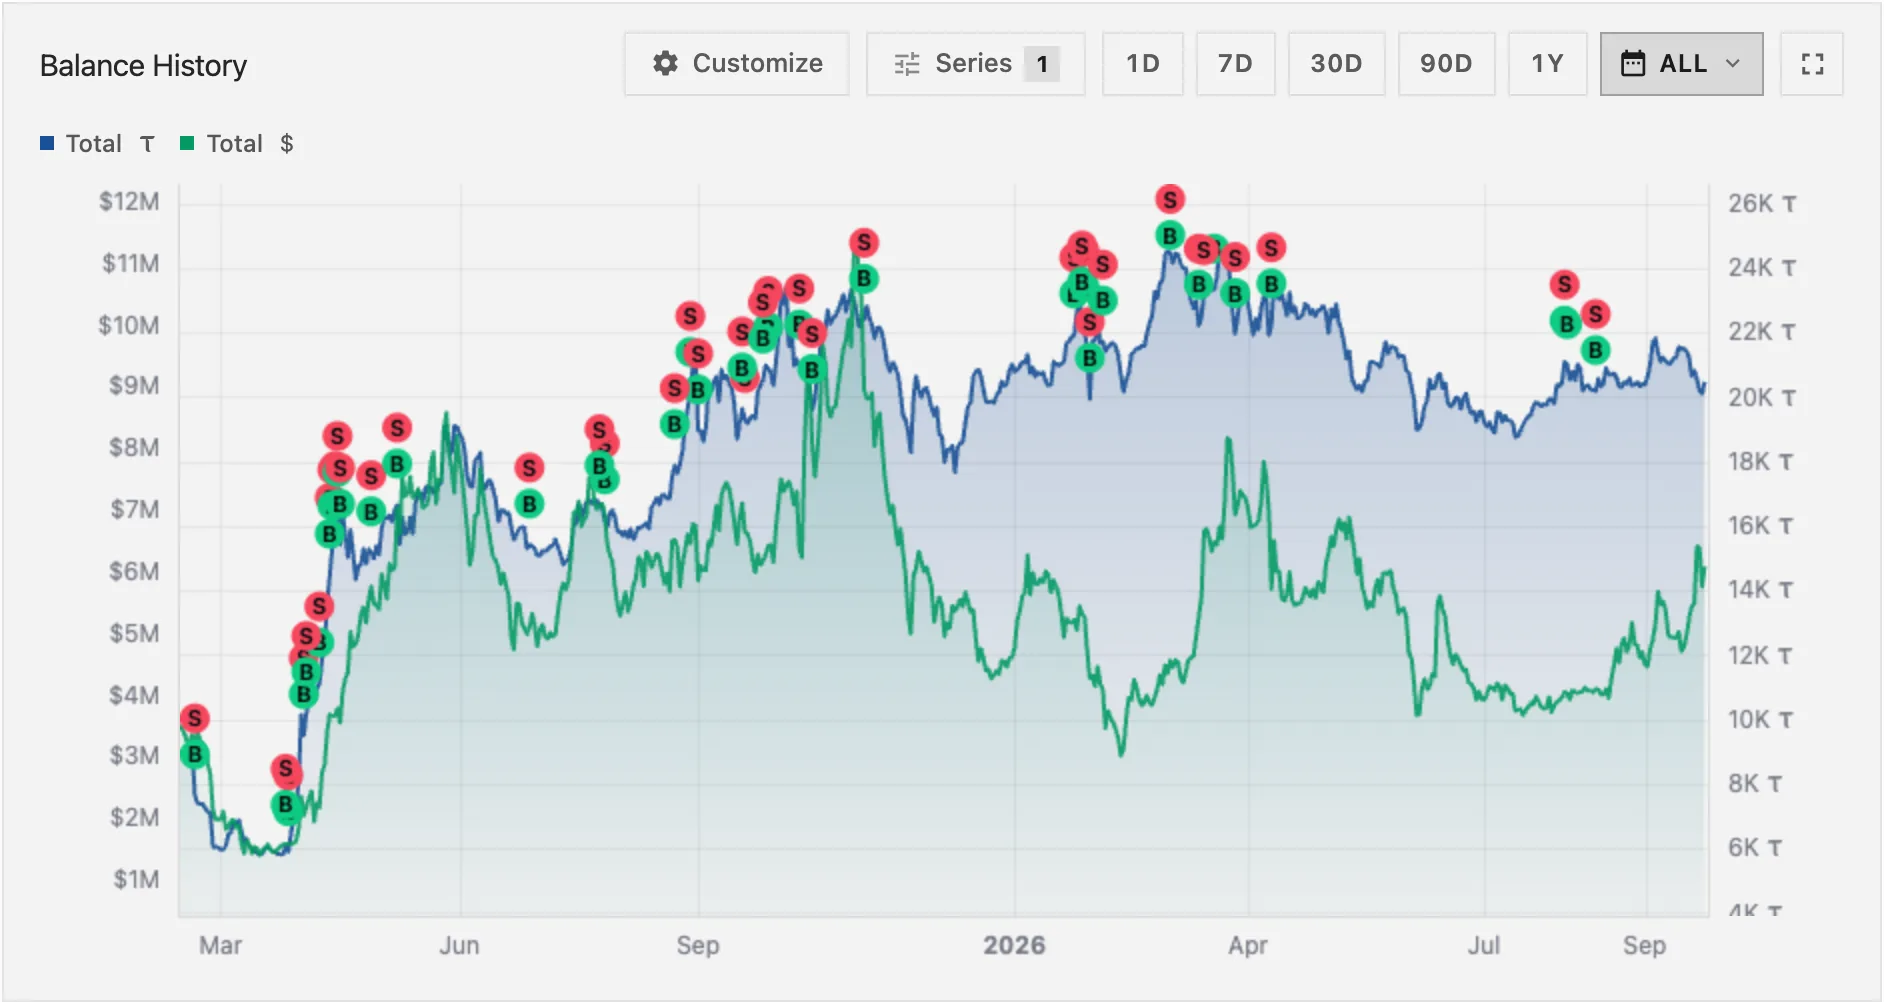The image size is (1884, 1002).
Task: Click the last green B marker near 22K
Action: [x=1595, y=350]
